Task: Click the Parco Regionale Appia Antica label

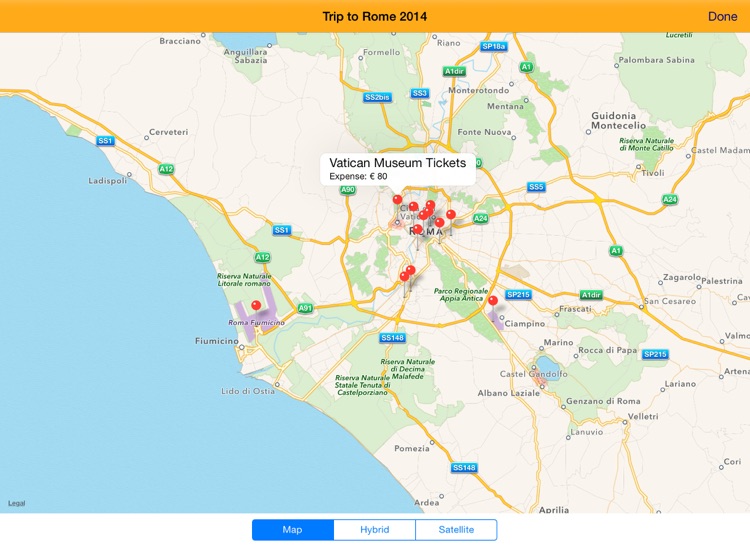Action: 461,295
